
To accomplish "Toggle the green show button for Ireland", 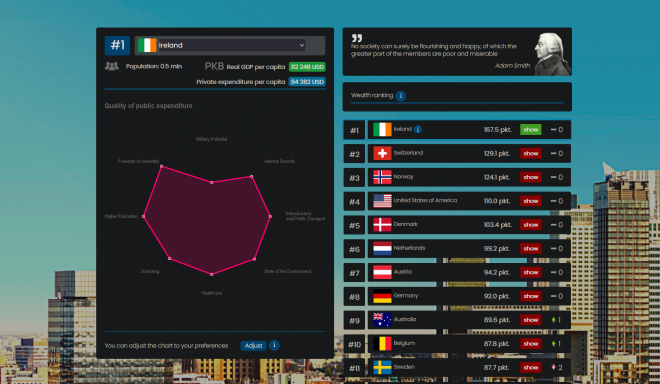I will [530, 130].
